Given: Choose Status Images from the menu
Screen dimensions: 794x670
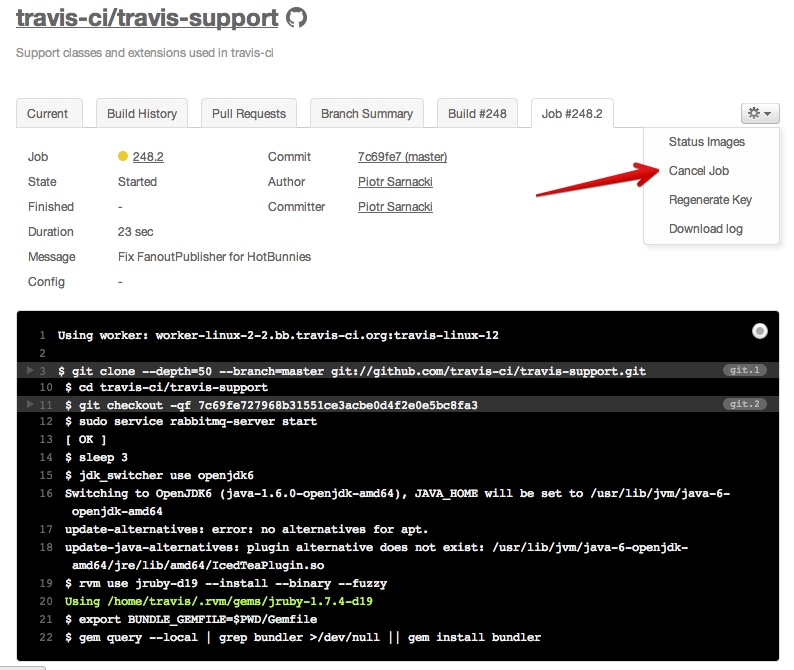Looking at the screenshot, I should 706,142.
